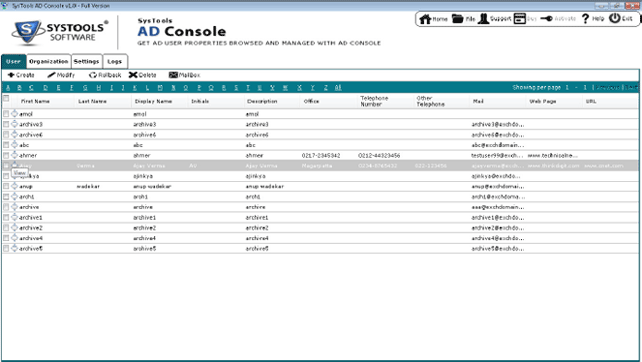Click Rollback toolbar button
This screenshot has height=362, width=642.
click(x=105, y=75)
